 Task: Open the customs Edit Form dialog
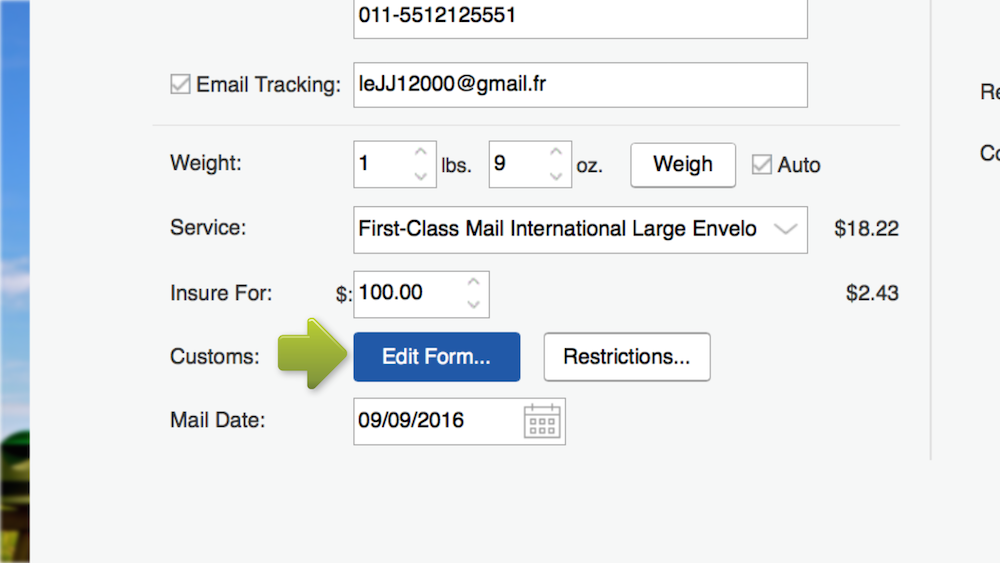(436, 357)
